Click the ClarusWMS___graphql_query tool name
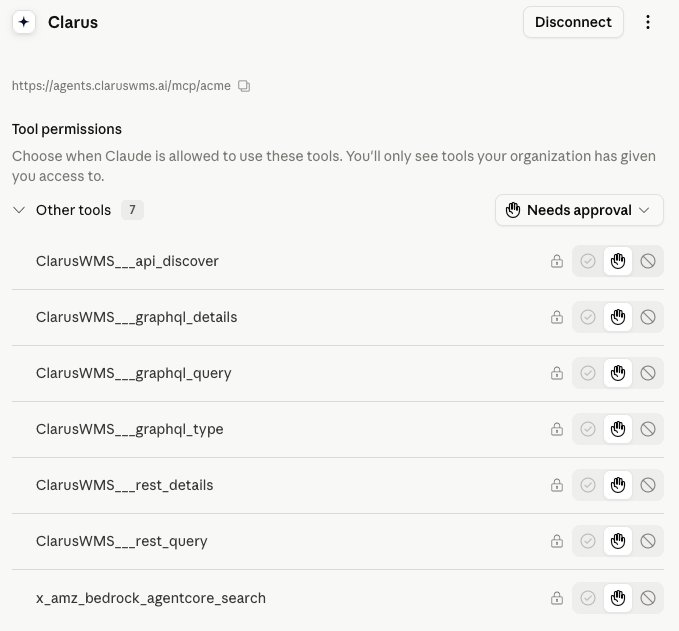 pyautogui.click(x=133, y=373)
